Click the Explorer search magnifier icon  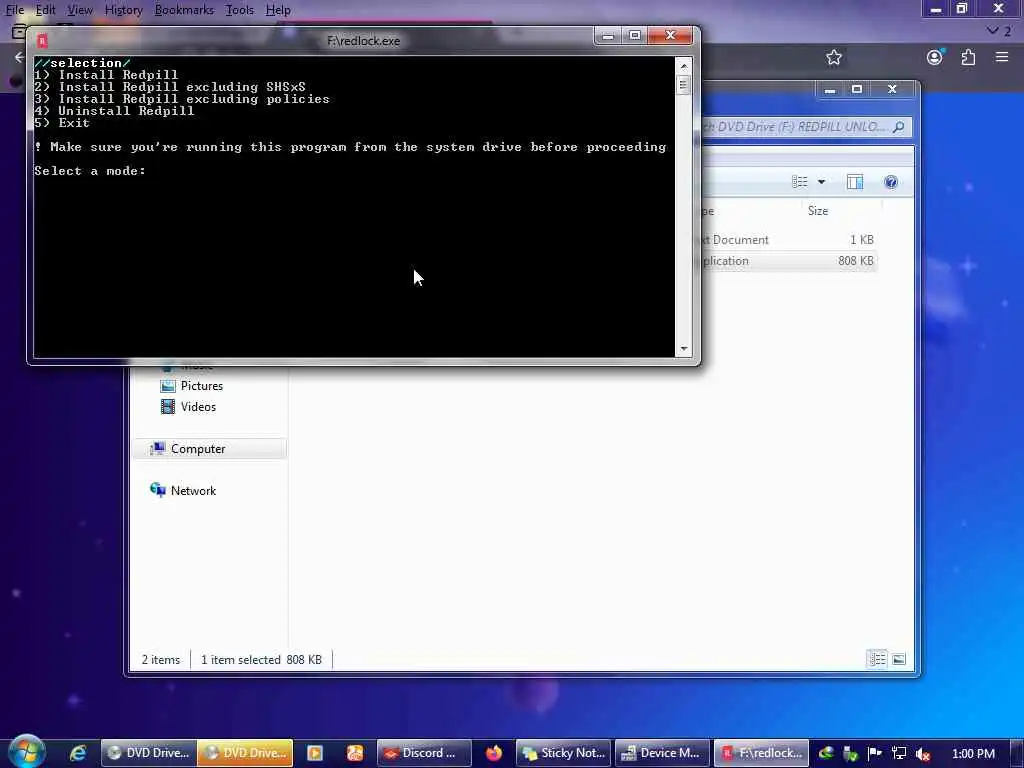pyautogui.click(x=899, y=127)
